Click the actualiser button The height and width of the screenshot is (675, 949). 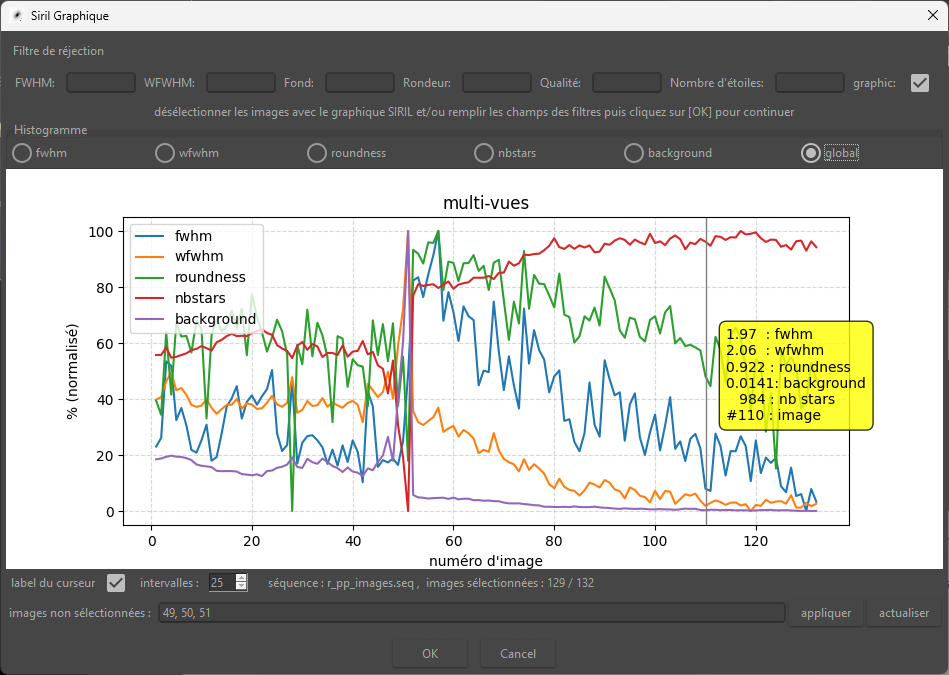pos(904,613)
